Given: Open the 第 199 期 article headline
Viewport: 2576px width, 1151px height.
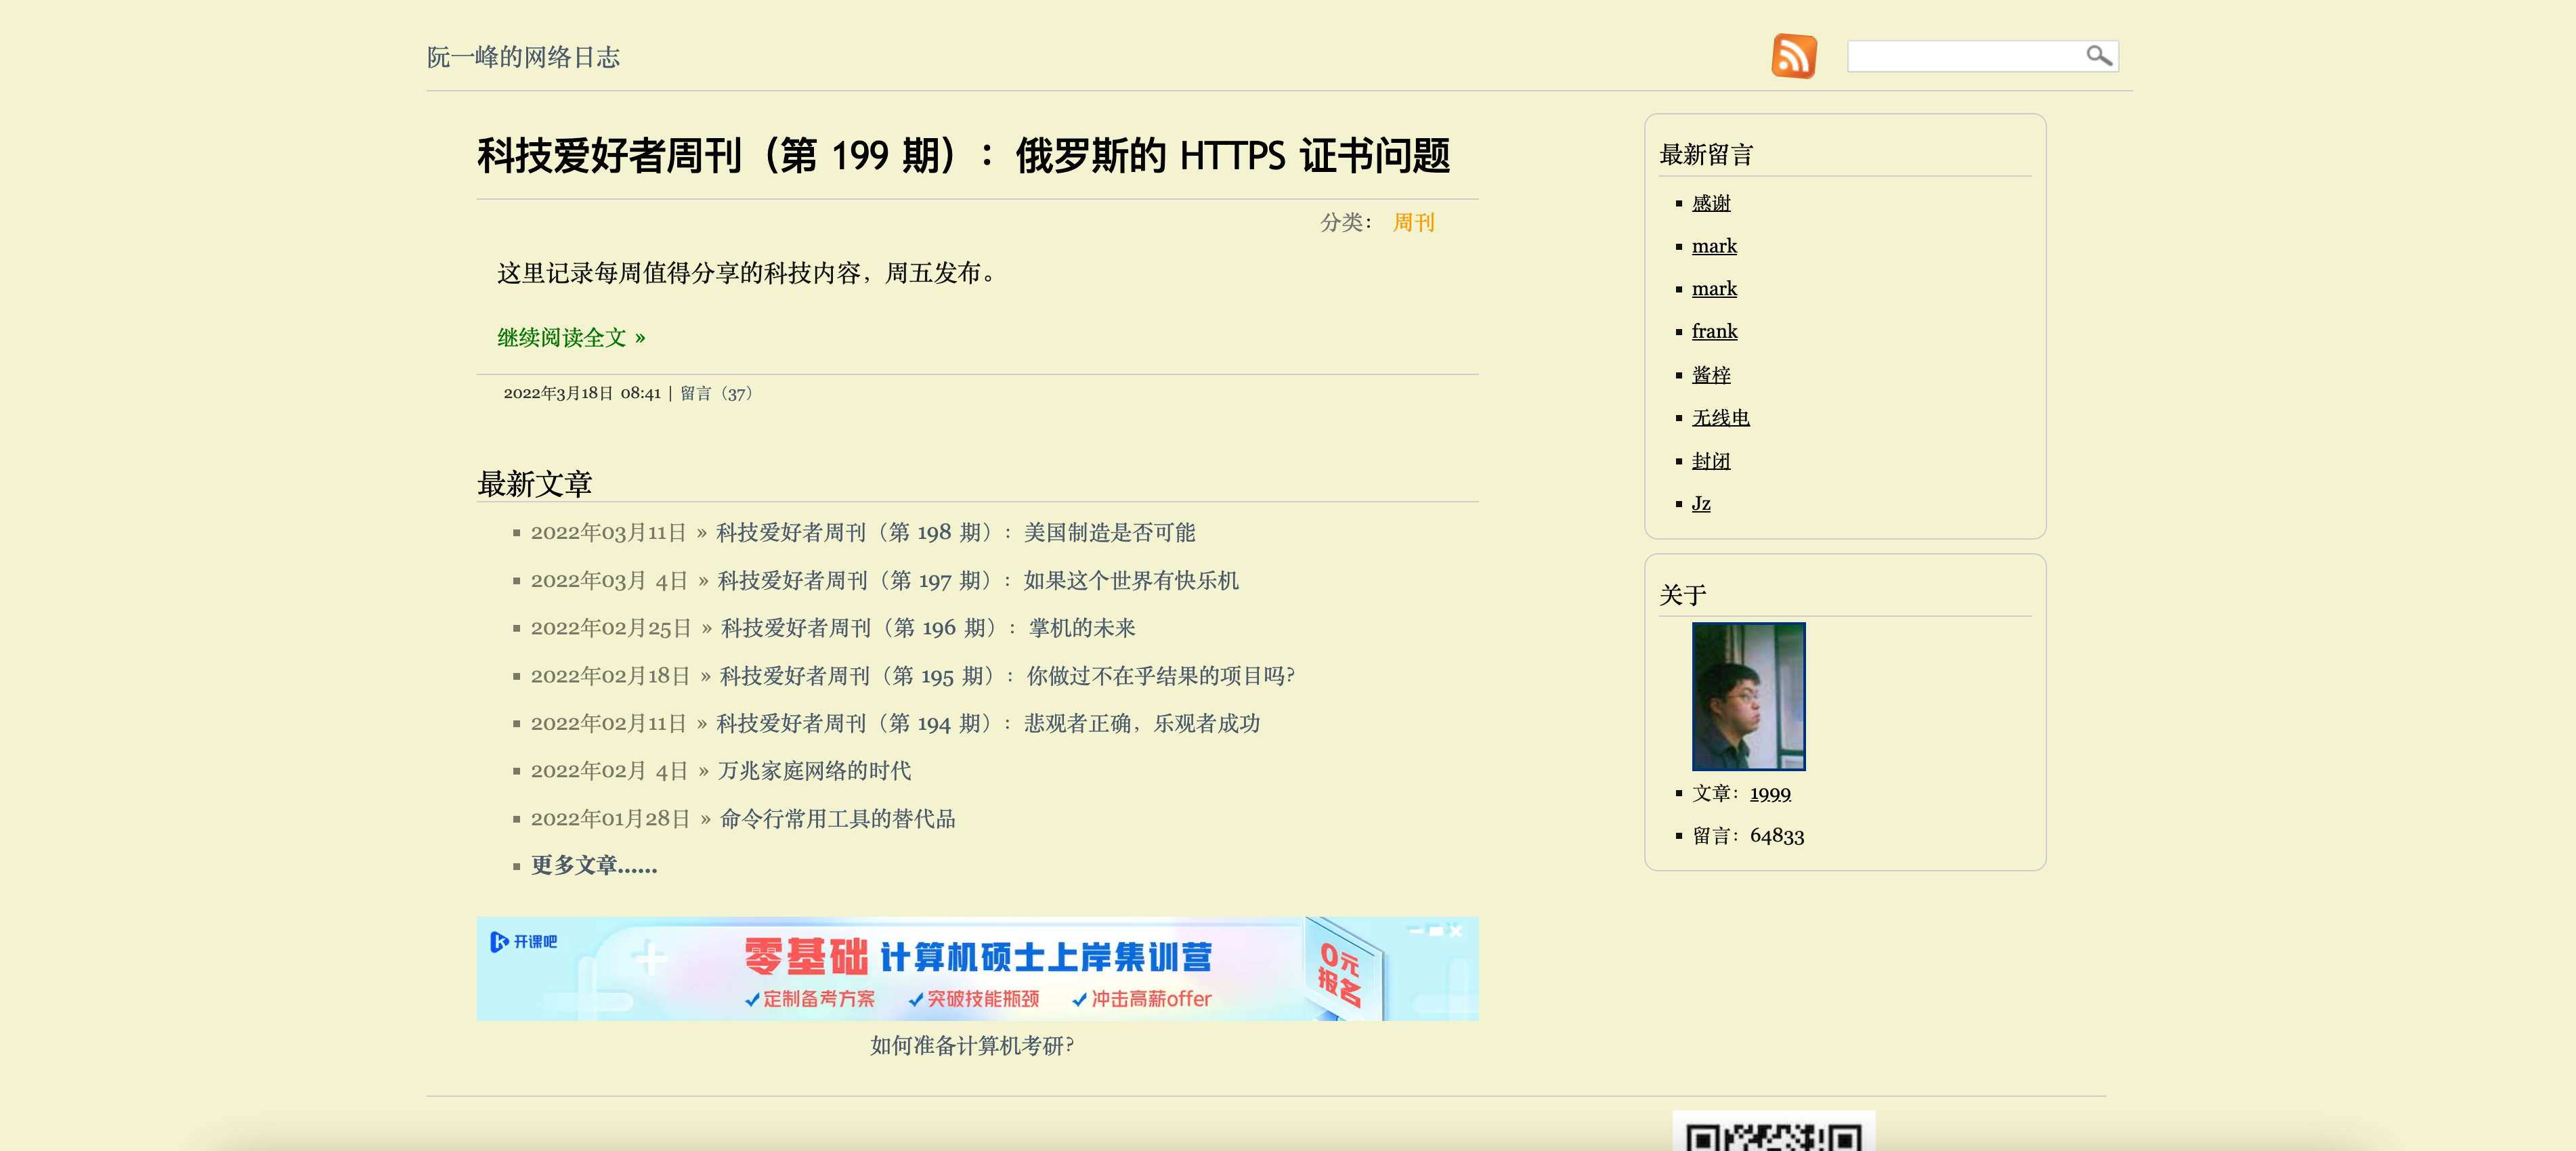Looking at the screenshot, I should point(963,155).
